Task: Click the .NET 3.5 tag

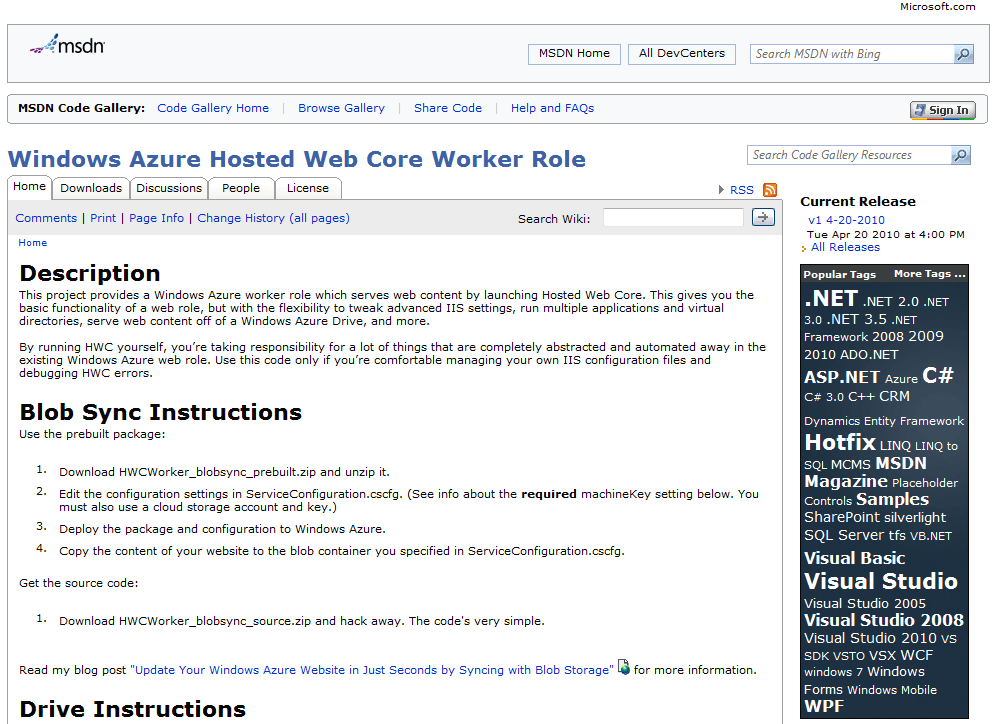Action: [x=856, y=319]
